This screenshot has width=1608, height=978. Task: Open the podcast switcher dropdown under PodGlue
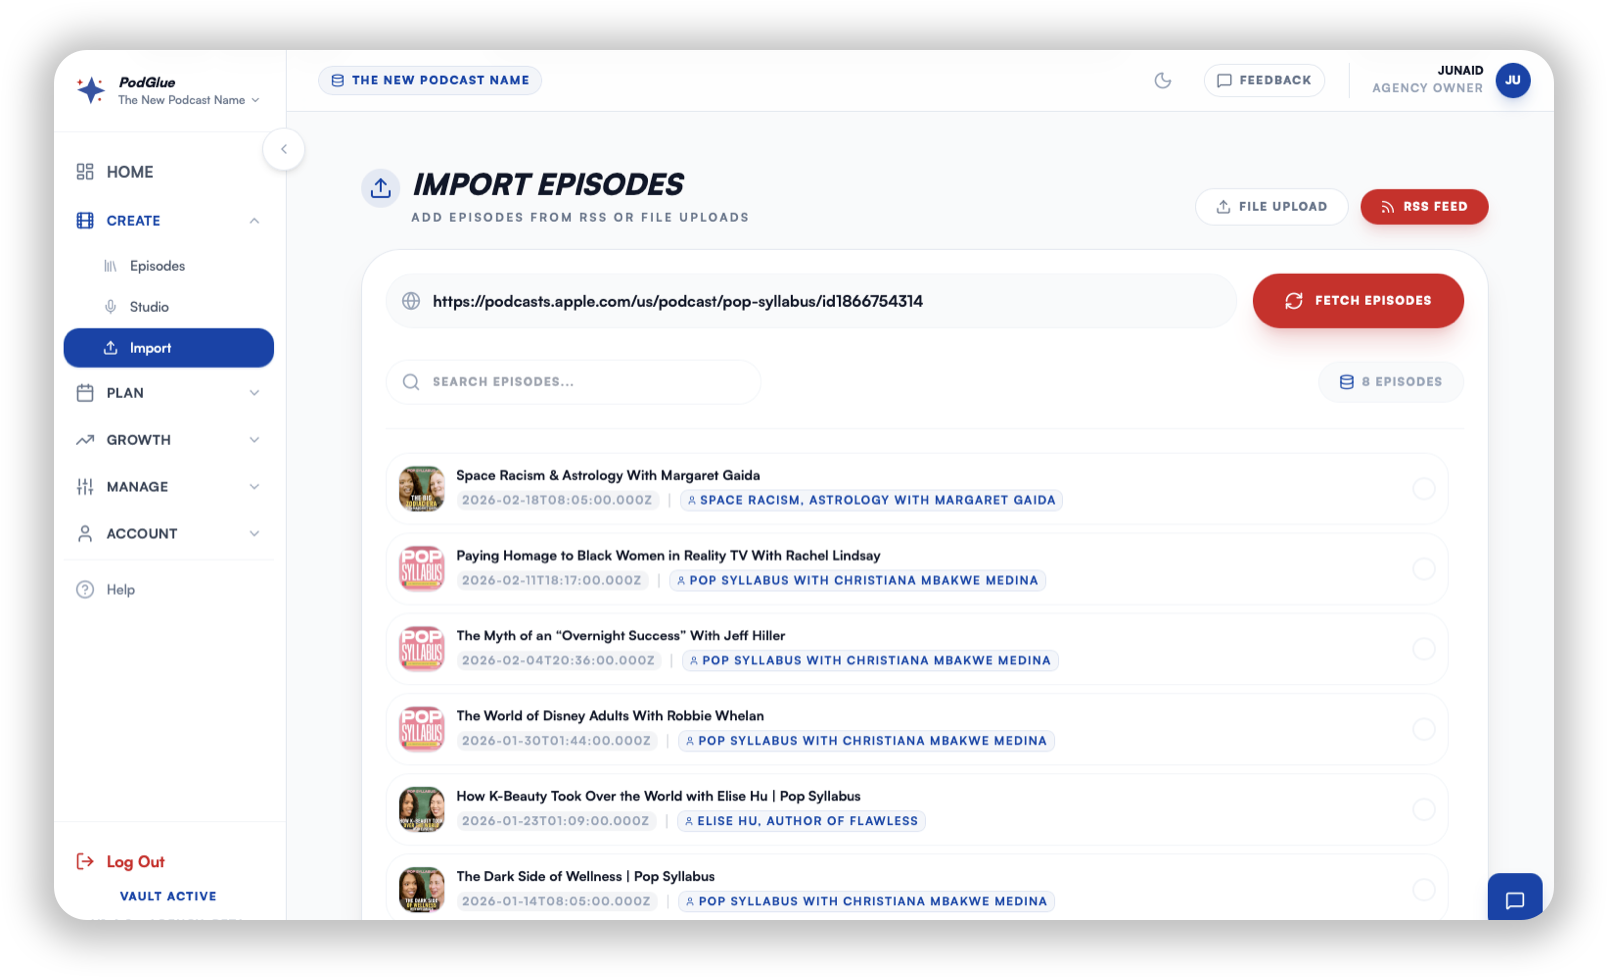coord(189,100)
